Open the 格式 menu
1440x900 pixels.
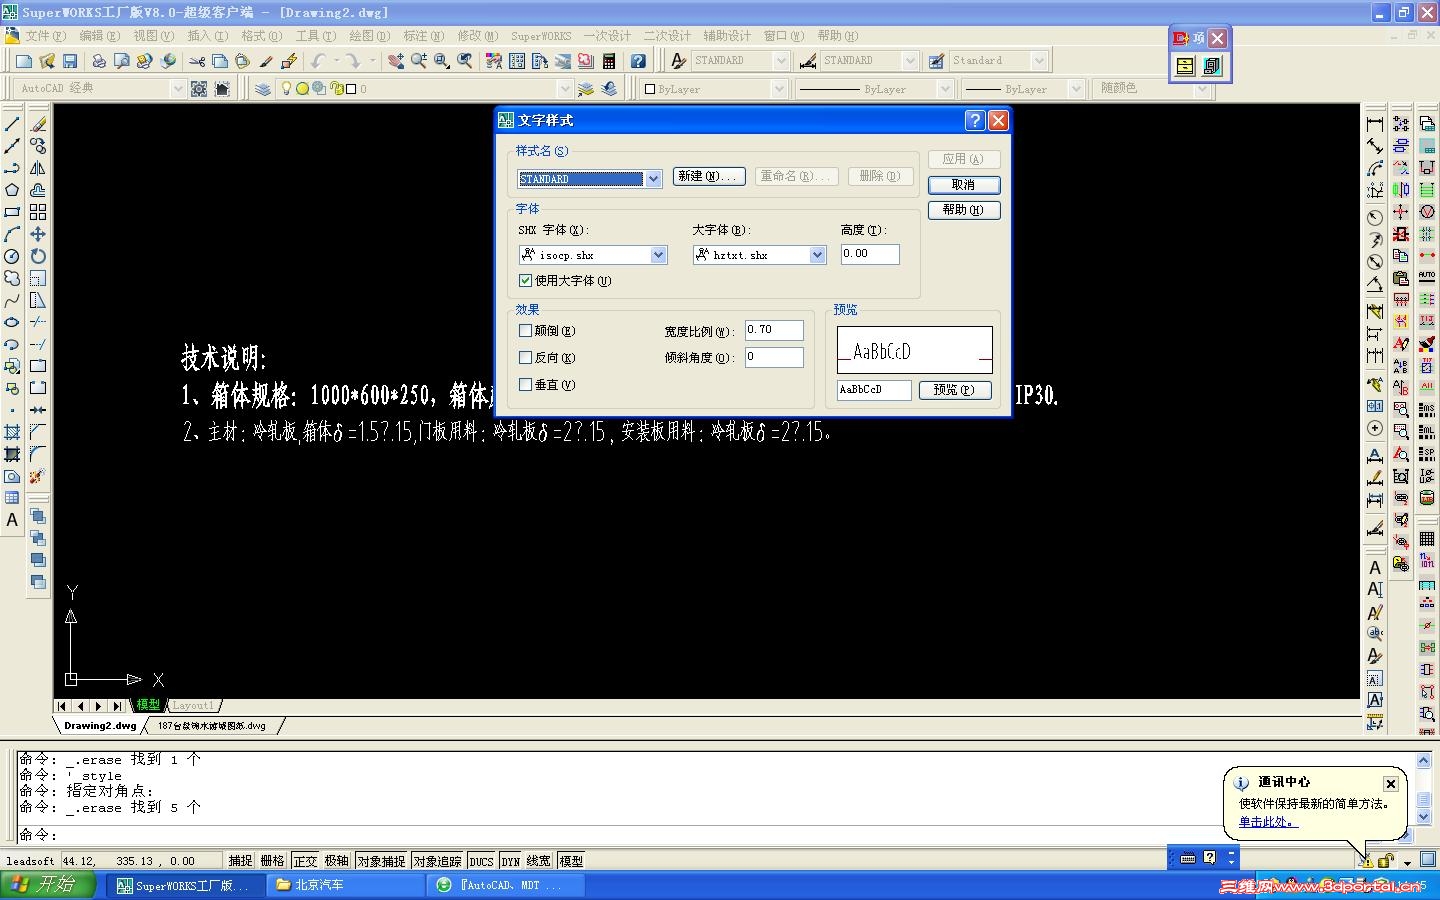tap(261, 36)
